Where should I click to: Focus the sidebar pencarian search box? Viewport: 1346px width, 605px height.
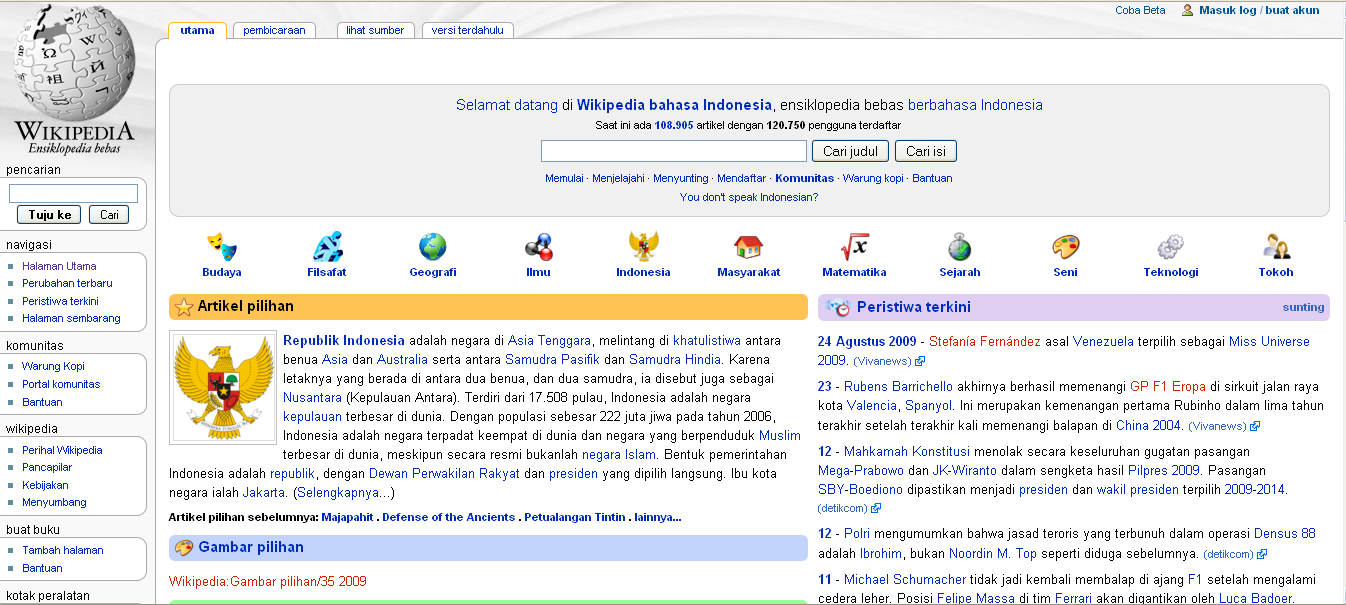tap(73, 193)
